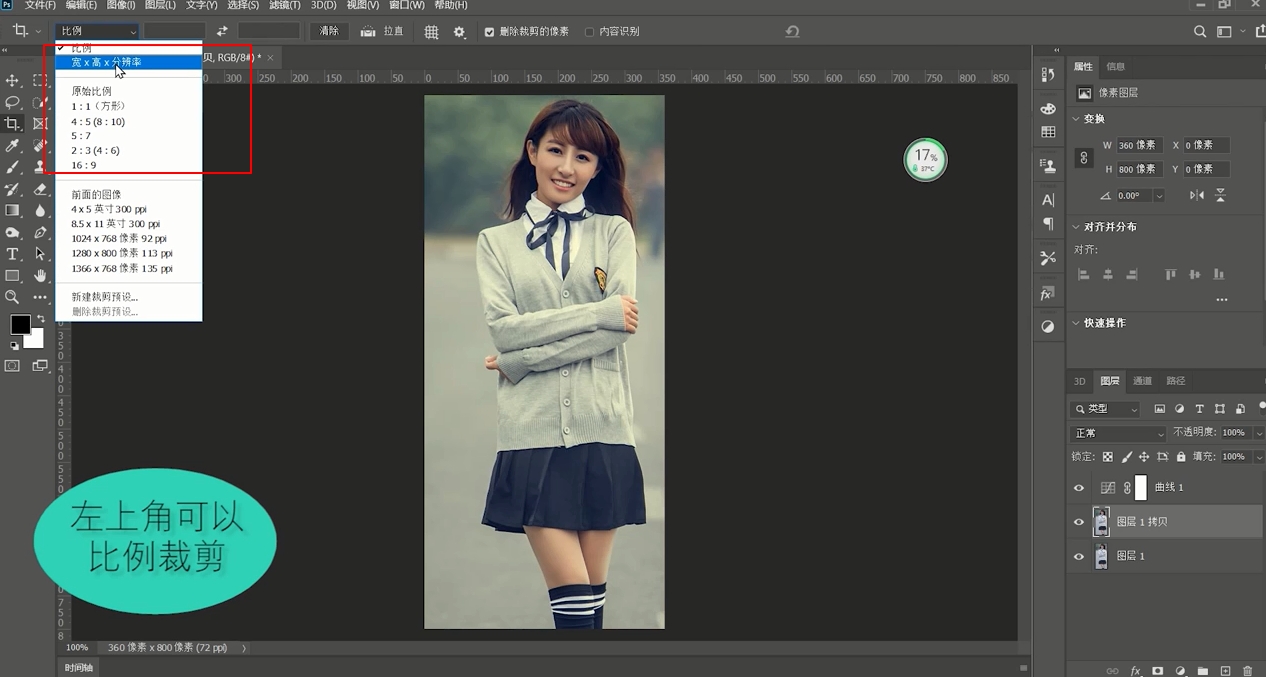Click the reset crop undo arrow
This screenshot has height=677, width=1266.
[x=792, y=32]
